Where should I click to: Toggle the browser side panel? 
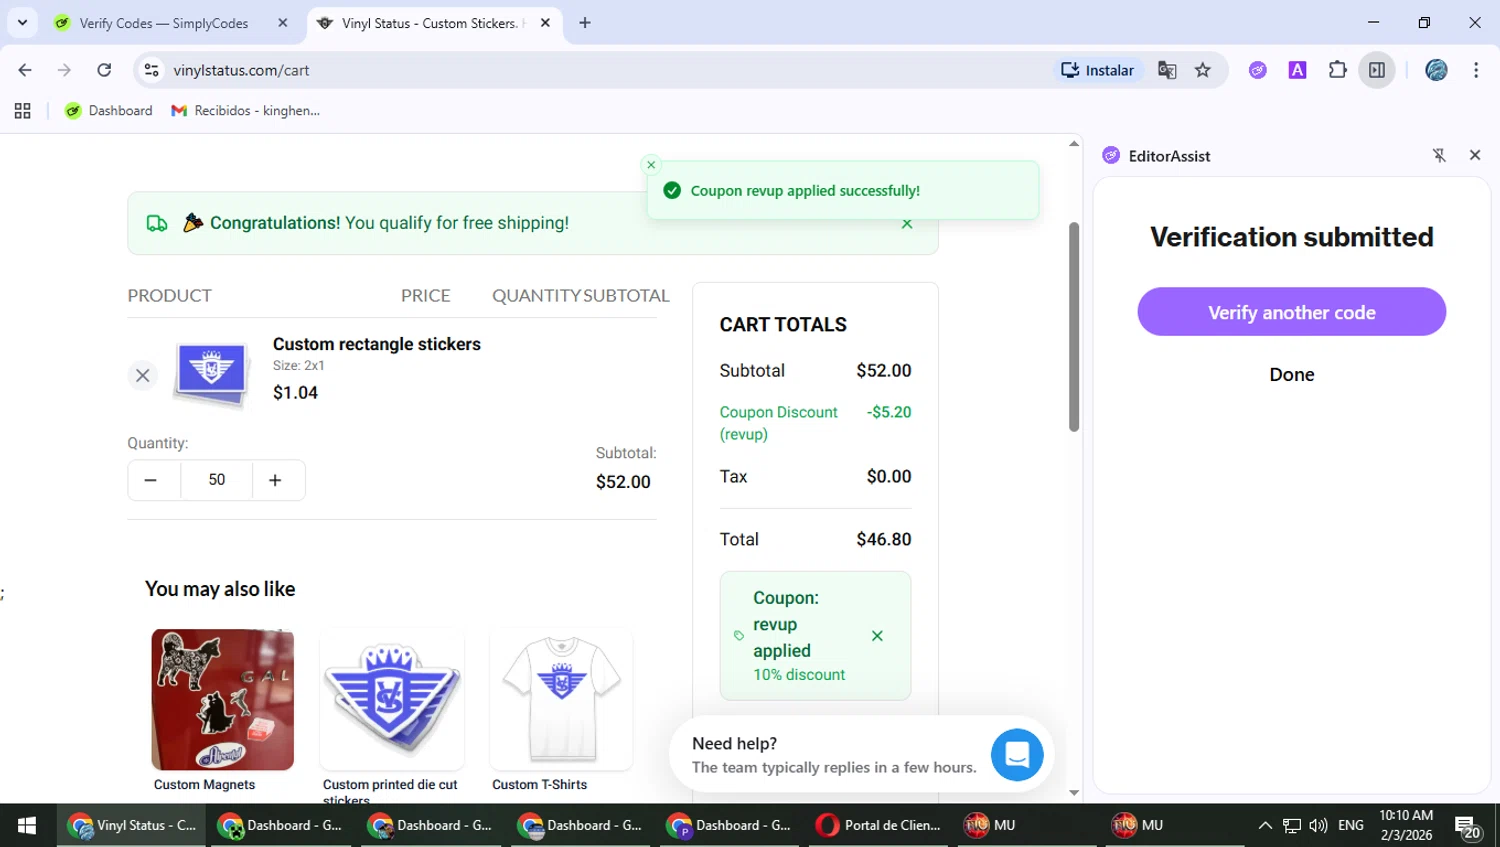(x=1377, y=70)
